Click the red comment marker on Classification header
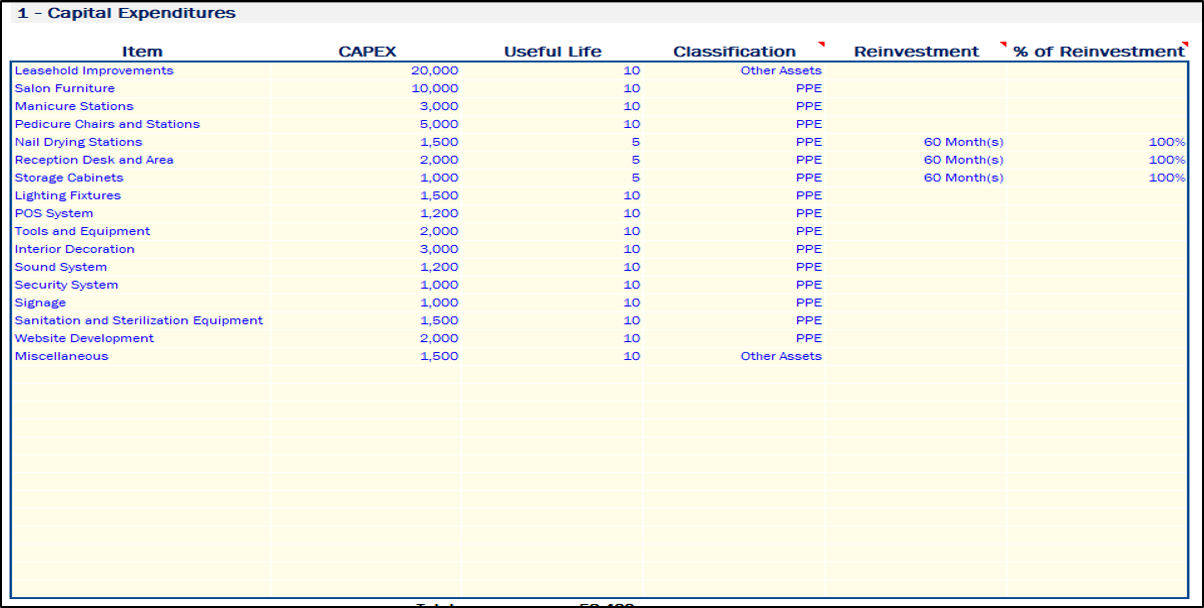1204x608 pixels. [821, 45]
